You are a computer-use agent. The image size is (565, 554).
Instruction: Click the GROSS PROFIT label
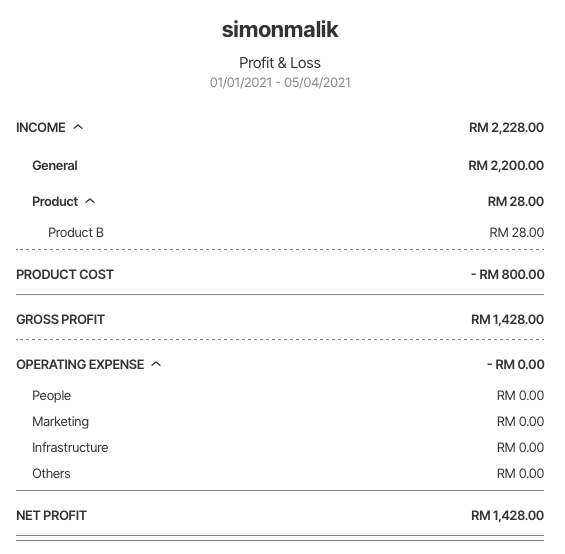coord(61,319)
